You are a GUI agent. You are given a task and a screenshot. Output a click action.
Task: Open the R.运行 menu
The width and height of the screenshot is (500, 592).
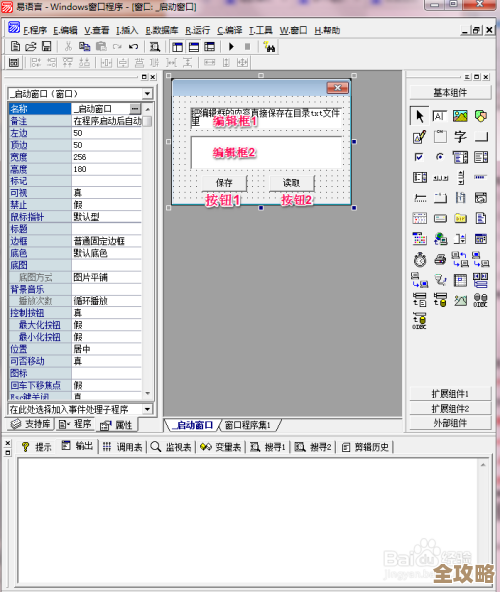[198, 31]
